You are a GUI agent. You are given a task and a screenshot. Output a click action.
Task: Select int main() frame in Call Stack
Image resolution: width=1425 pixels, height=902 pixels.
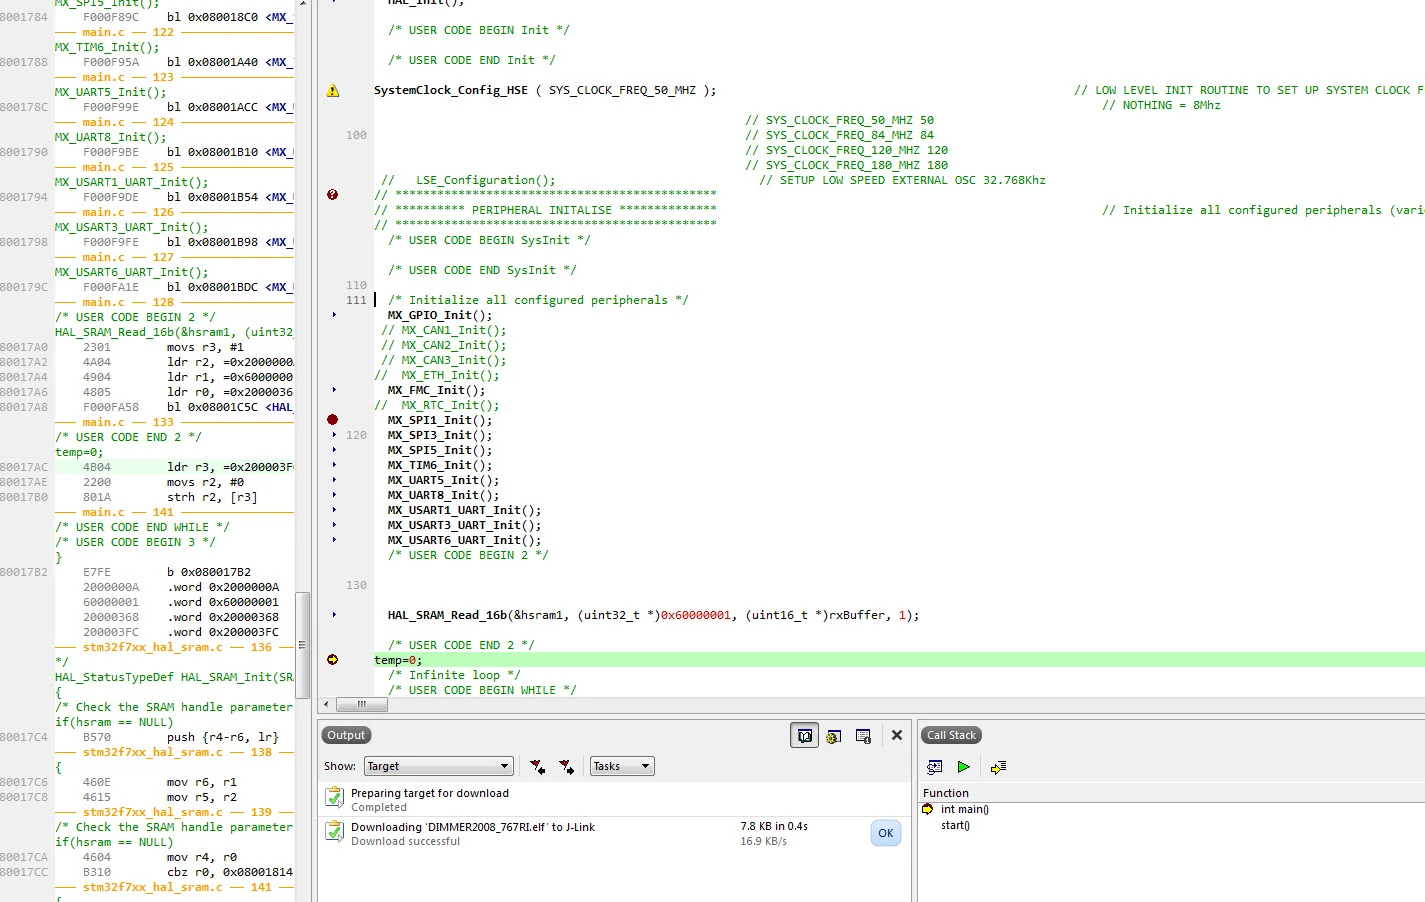(964, 809)
